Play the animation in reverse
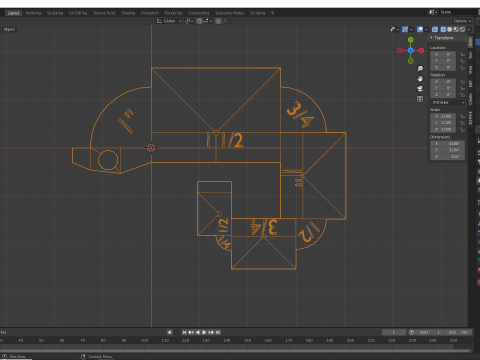480x360 pixels. pos(198,332)
